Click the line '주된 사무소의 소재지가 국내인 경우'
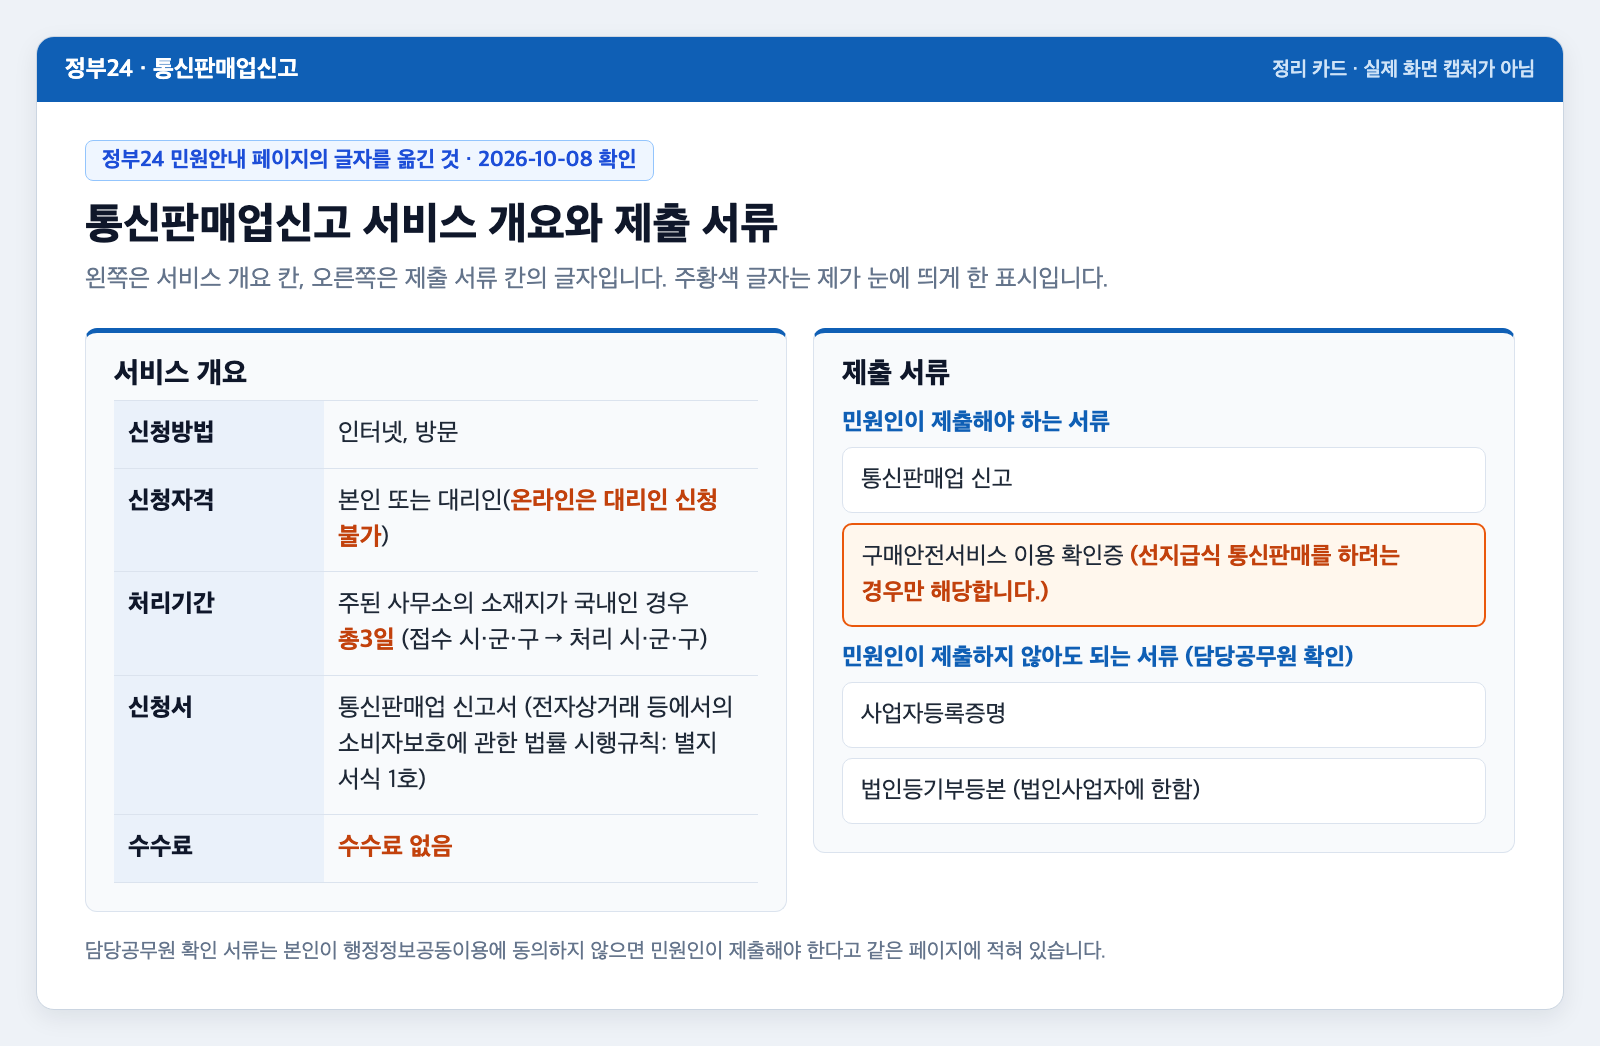The width and height of the screenshot is (1600, 1046). pos(513,603)
